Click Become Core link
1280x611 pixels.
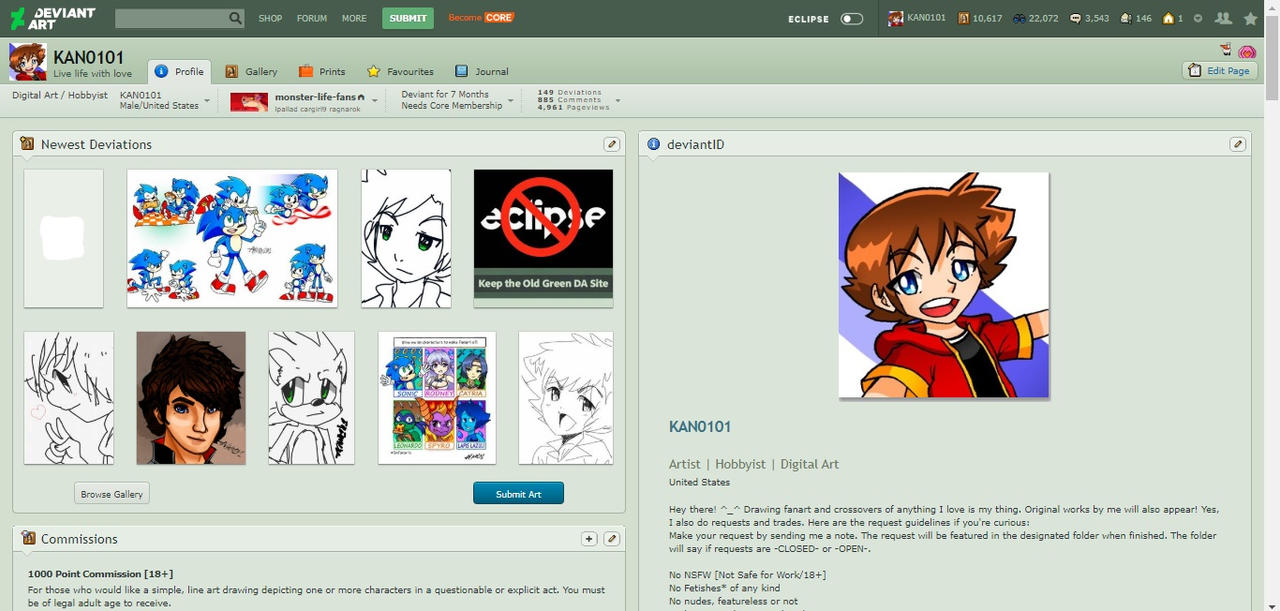(481, 18)
